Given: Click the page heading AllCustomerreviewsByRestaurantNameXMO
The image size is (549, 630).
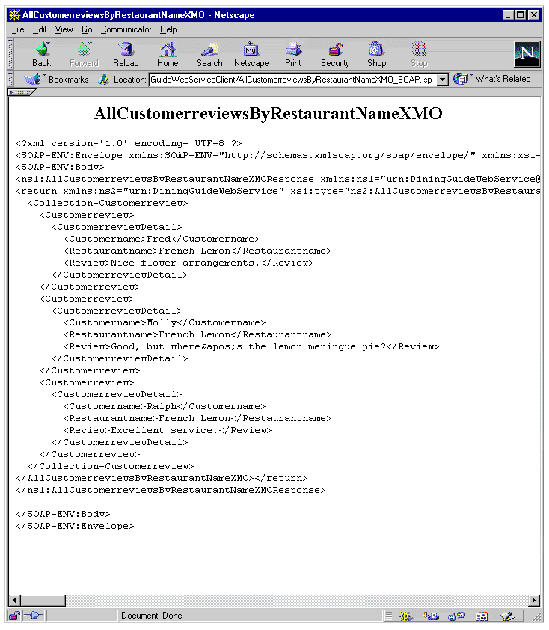Looking at the screenshot, I should point(268,114).
